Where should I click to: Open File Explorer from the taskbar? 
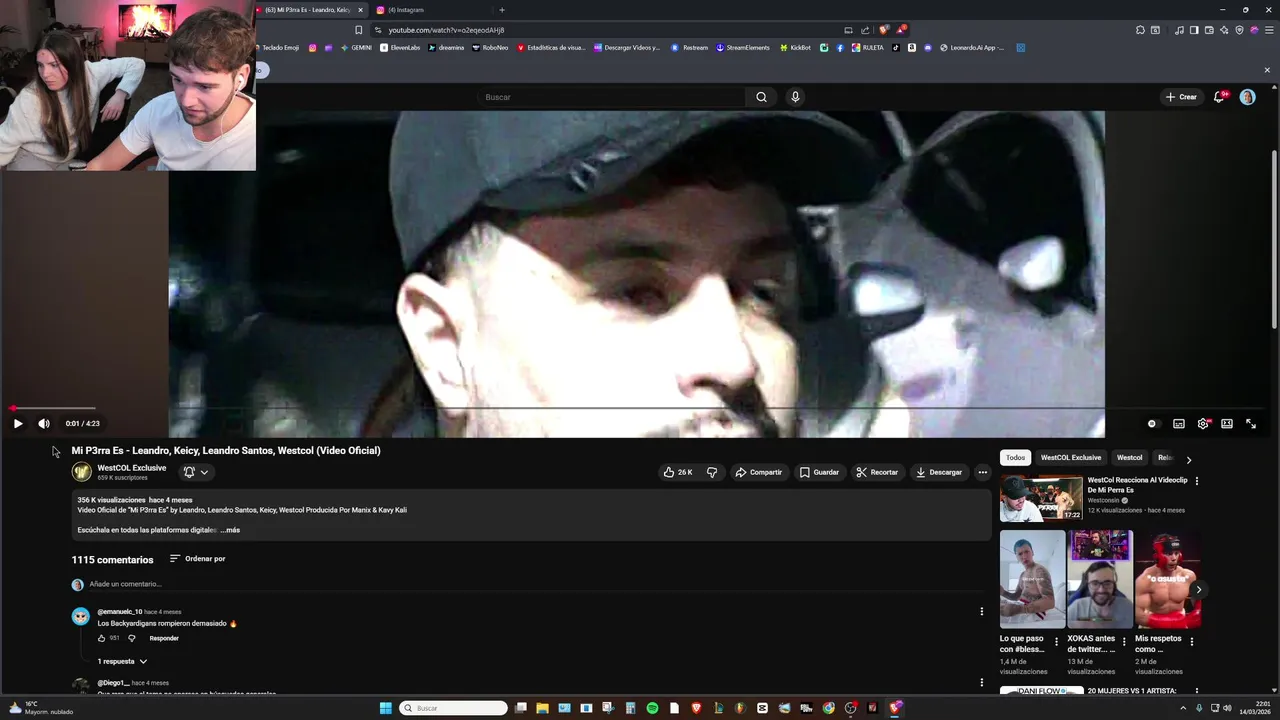(x=543, y=708)
